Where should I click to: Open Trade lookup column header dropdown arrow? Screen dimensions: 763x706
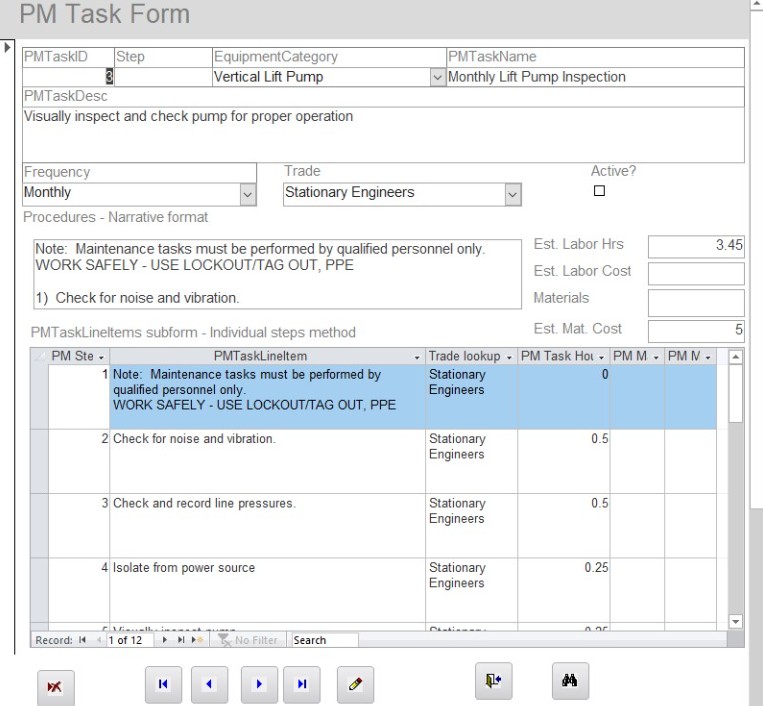click(x=509, y=357)
